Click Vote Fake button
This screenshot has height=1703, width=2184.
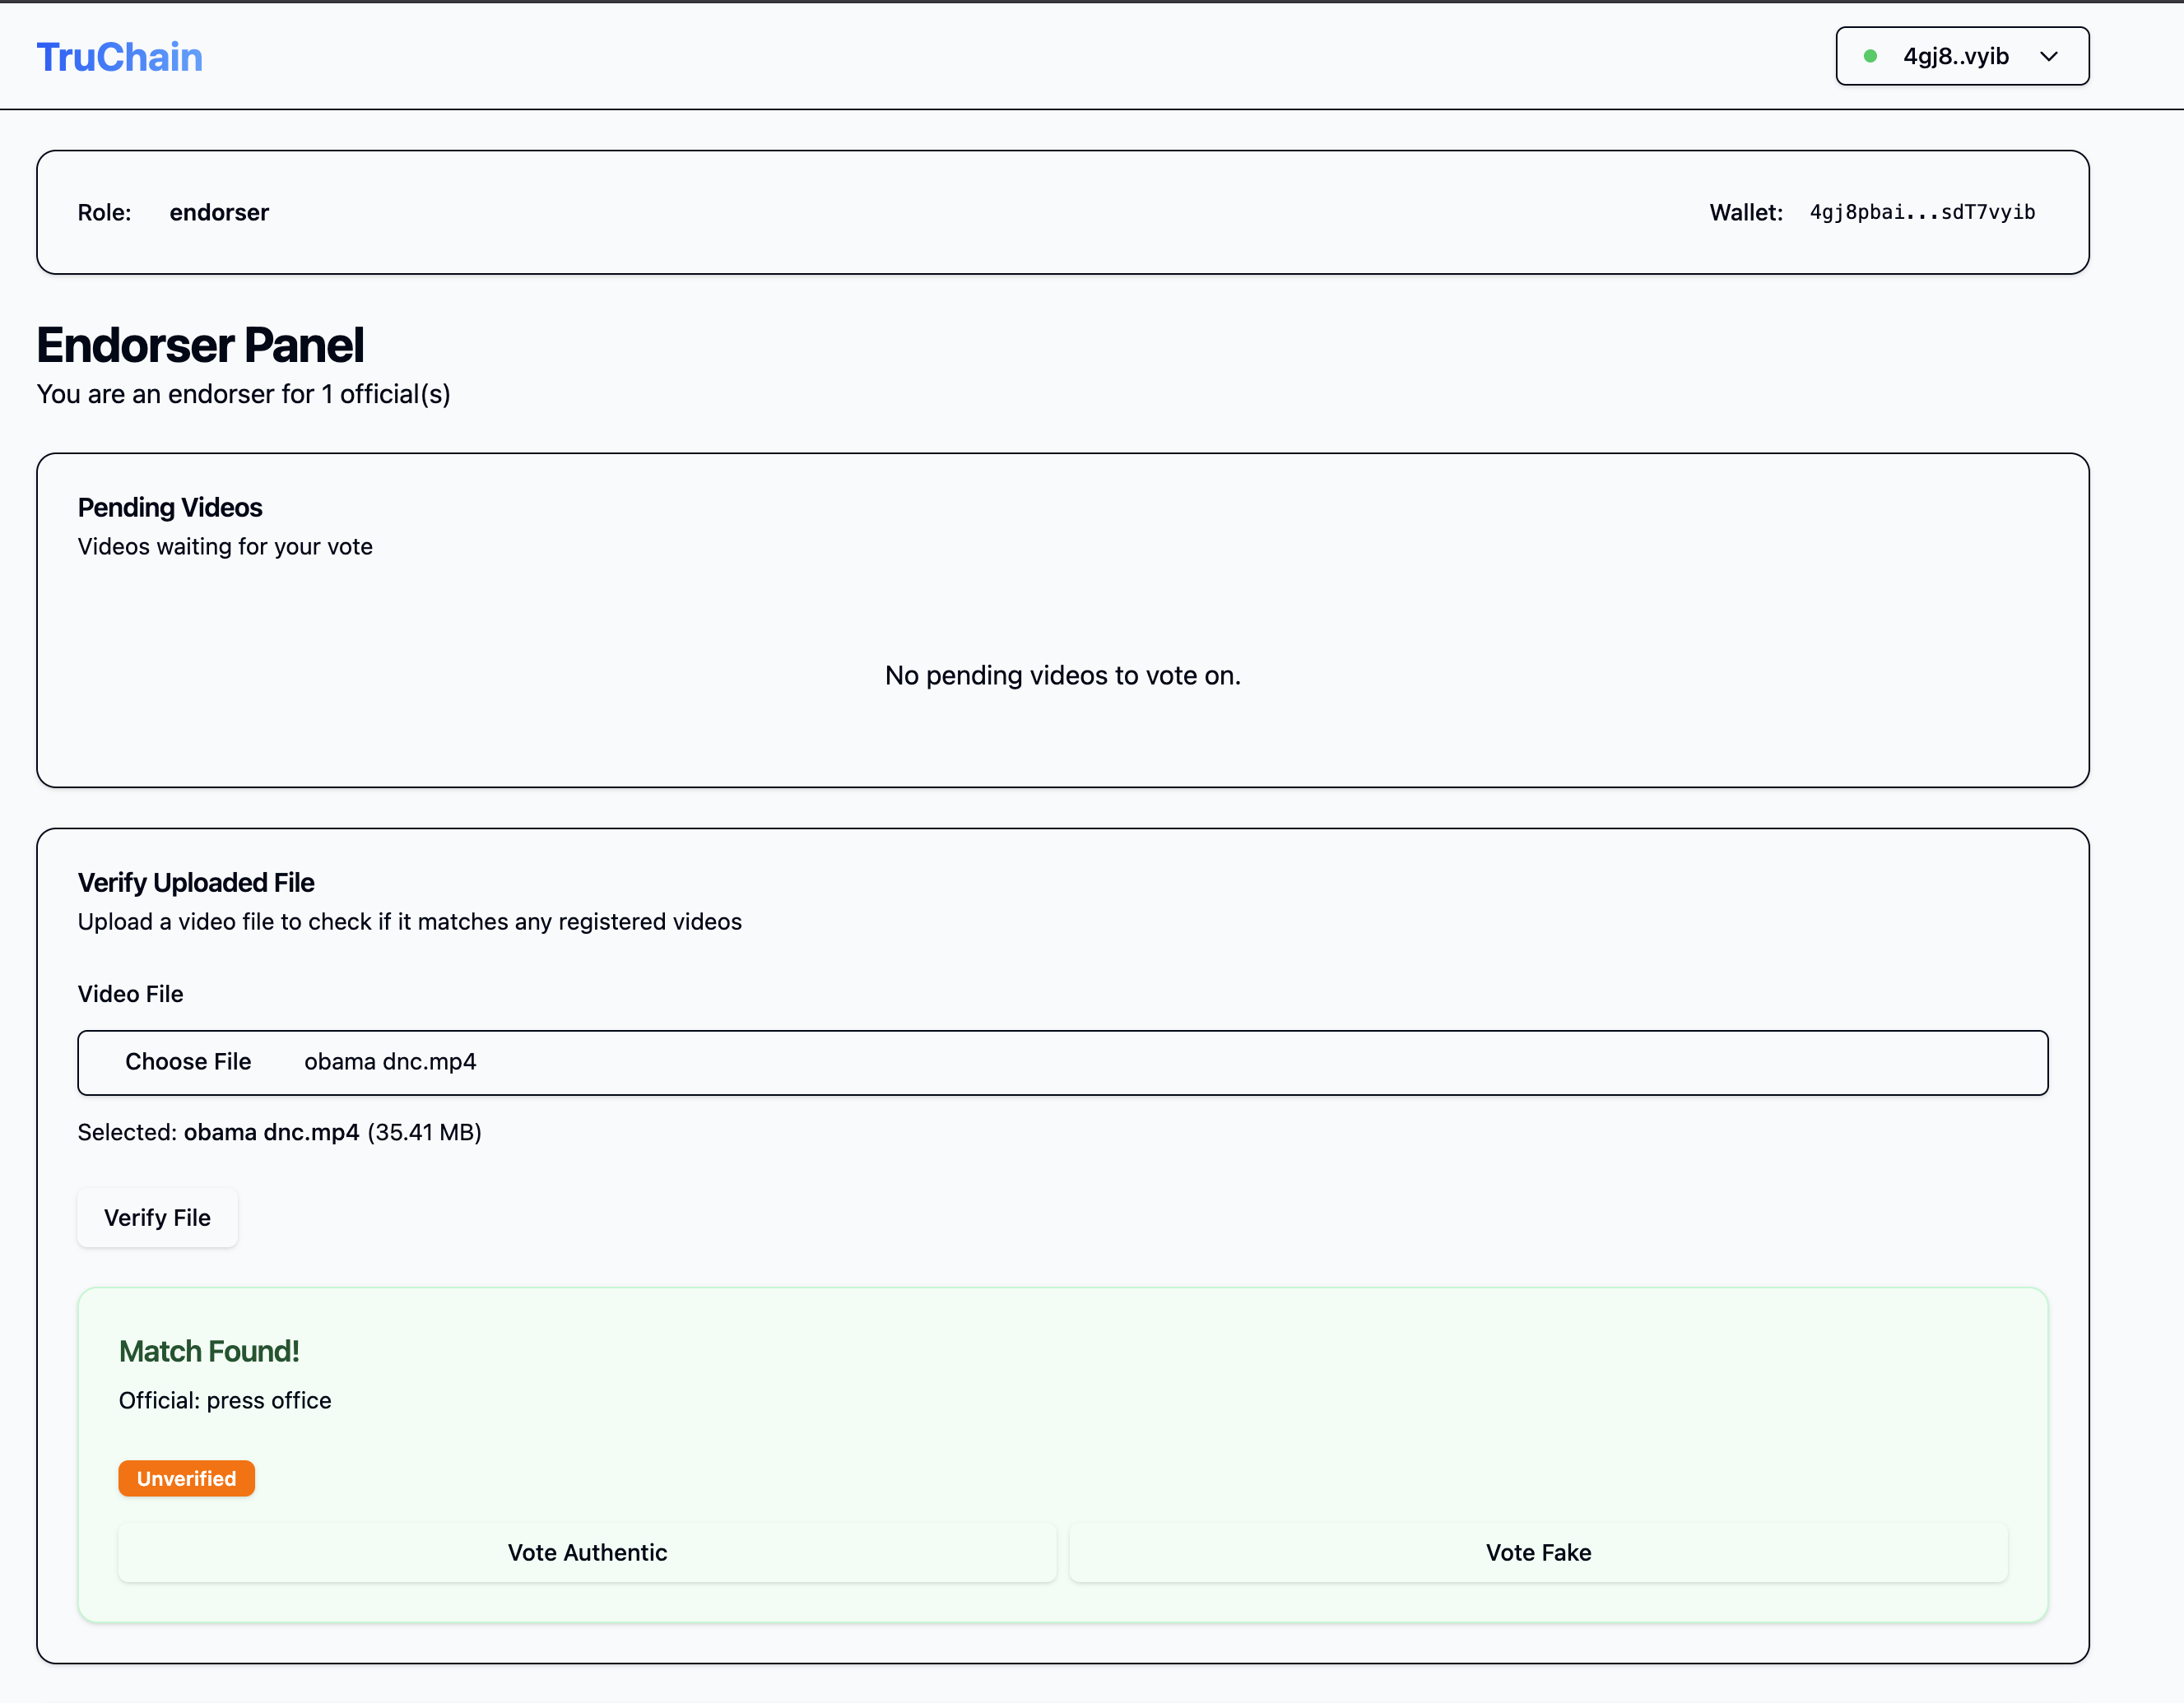(x=1538, y=1552)
